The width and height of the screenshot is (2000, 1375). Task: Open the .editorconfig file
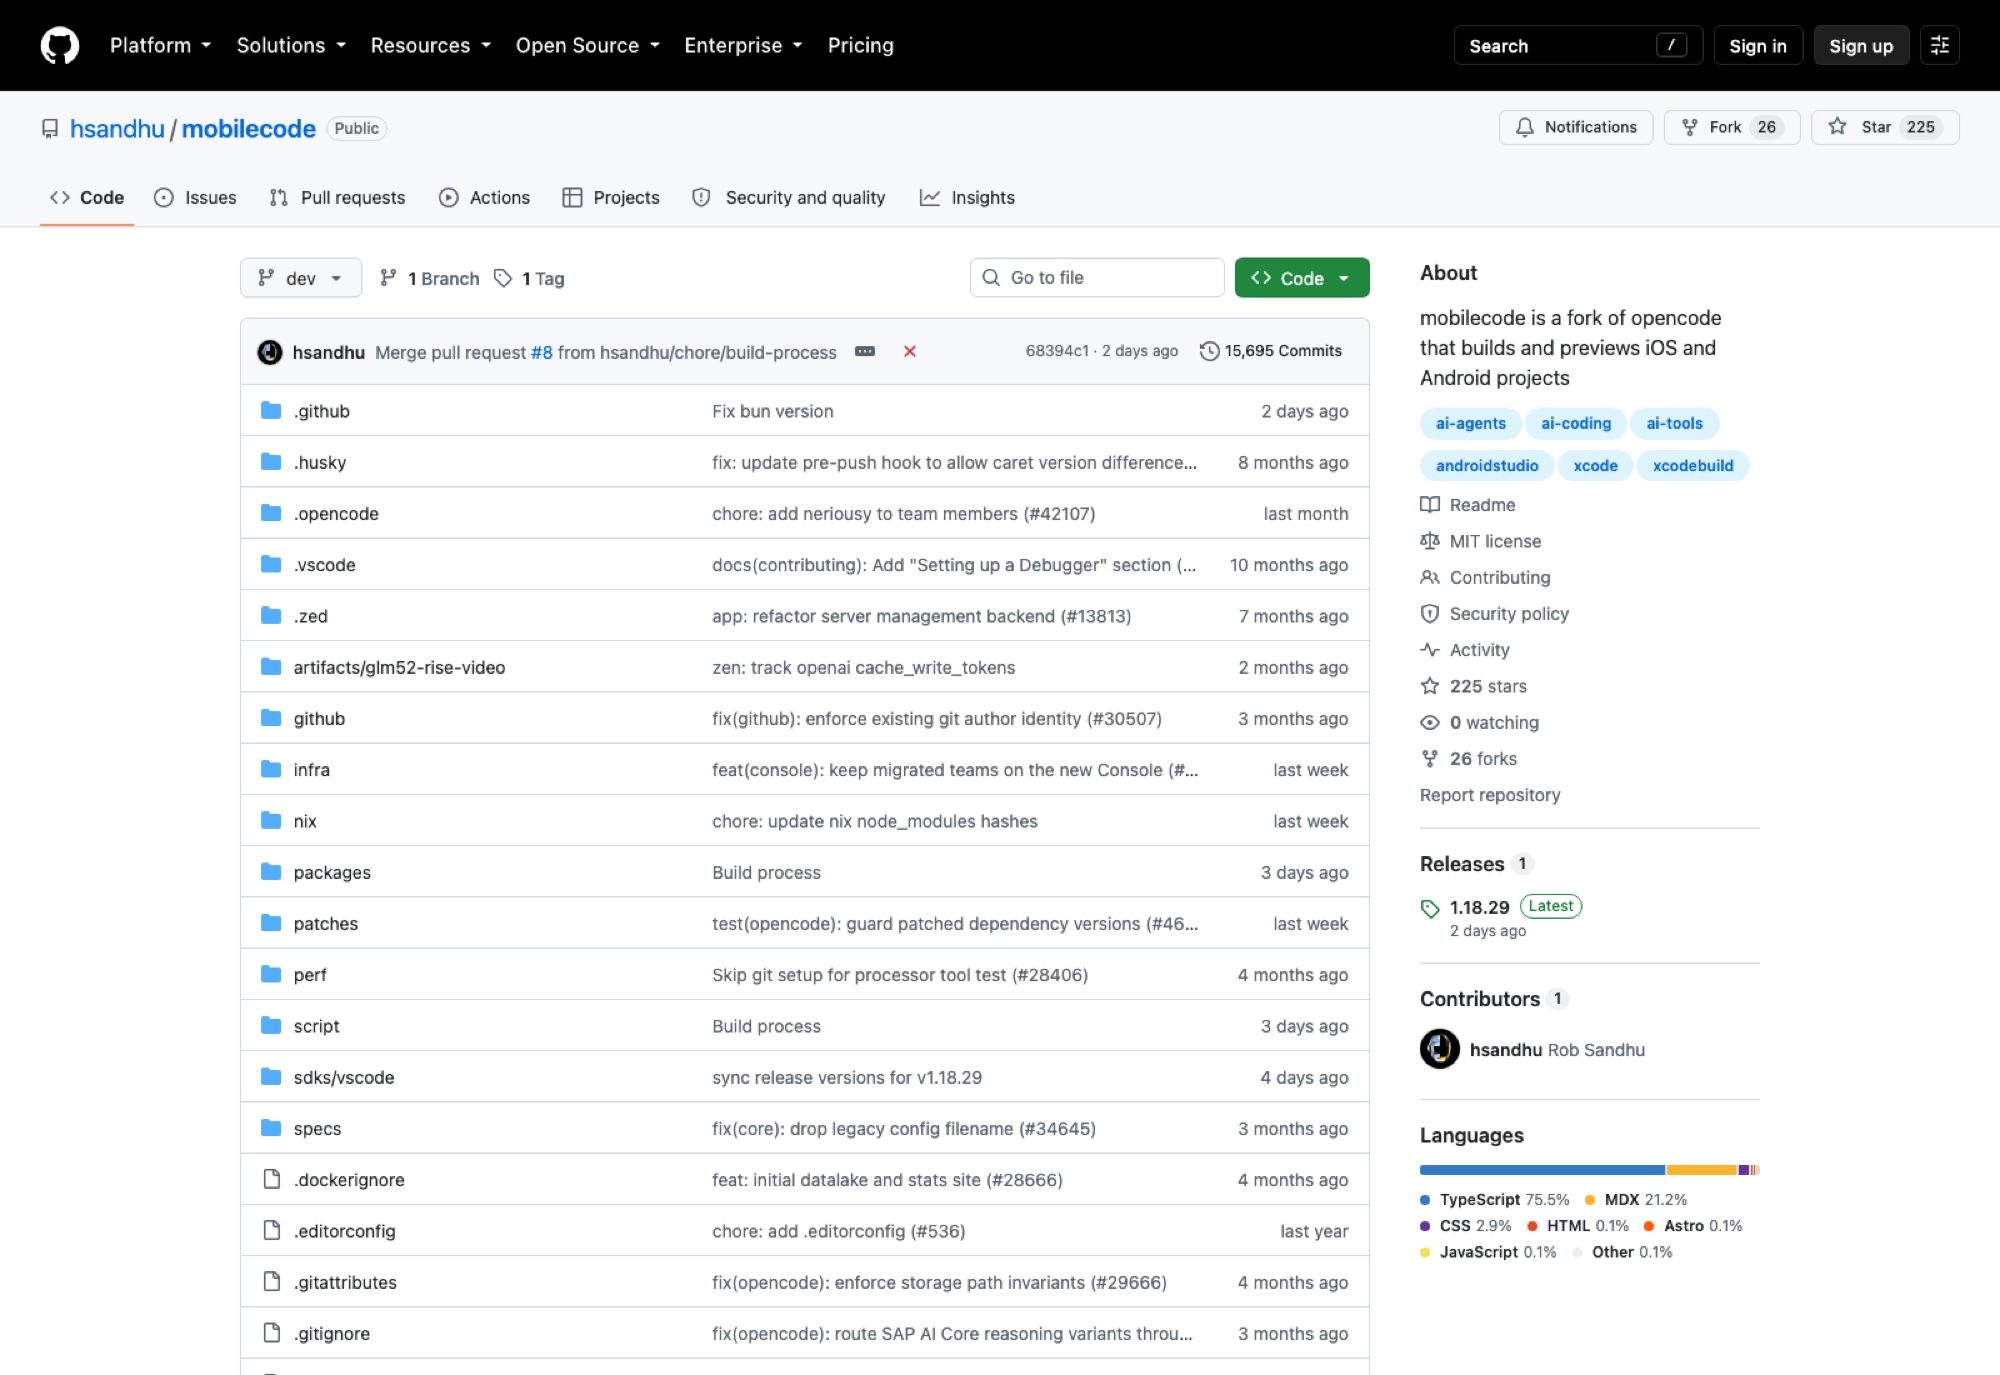tap(344, 1231)
